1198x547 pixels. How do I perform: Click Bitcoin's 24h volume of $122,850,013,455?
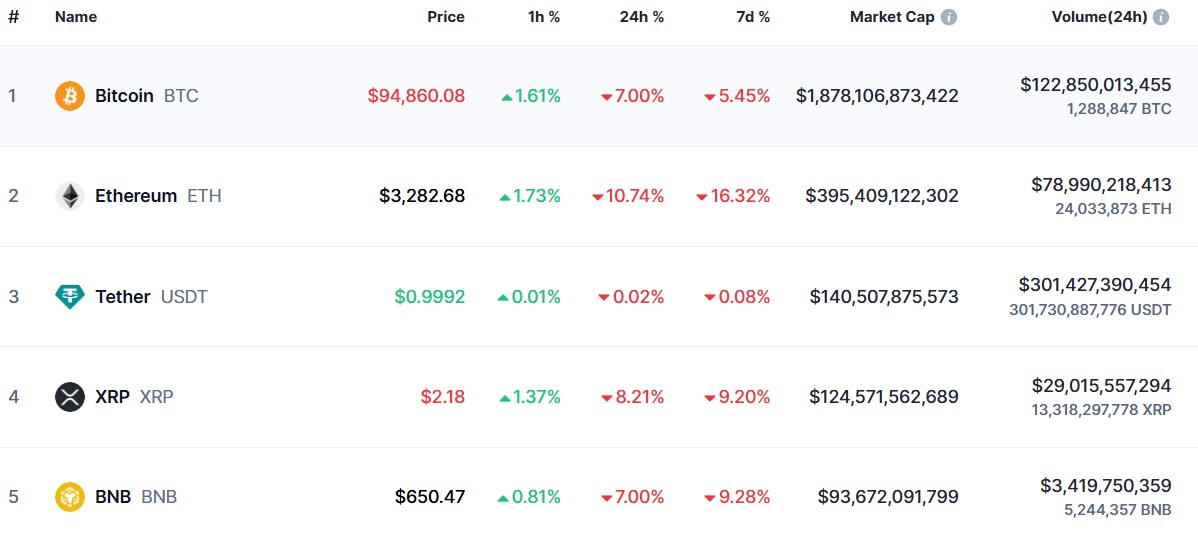(x=1095, y=85)
